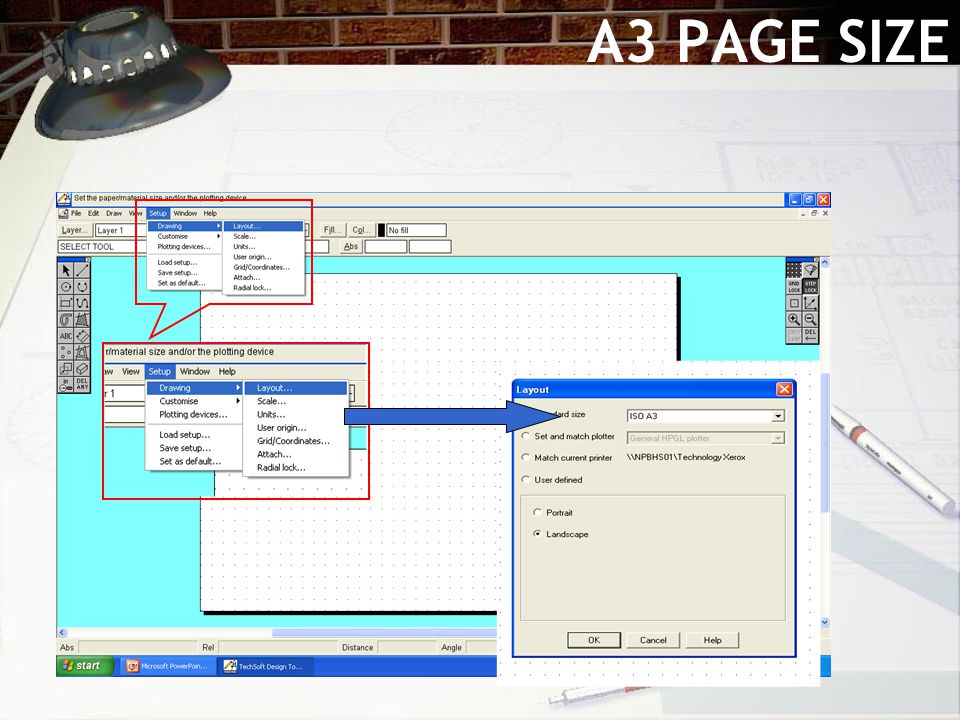Select the S-shaped curve tool
This screenshot has height=720, width=960.
click(x=82, y=302)
